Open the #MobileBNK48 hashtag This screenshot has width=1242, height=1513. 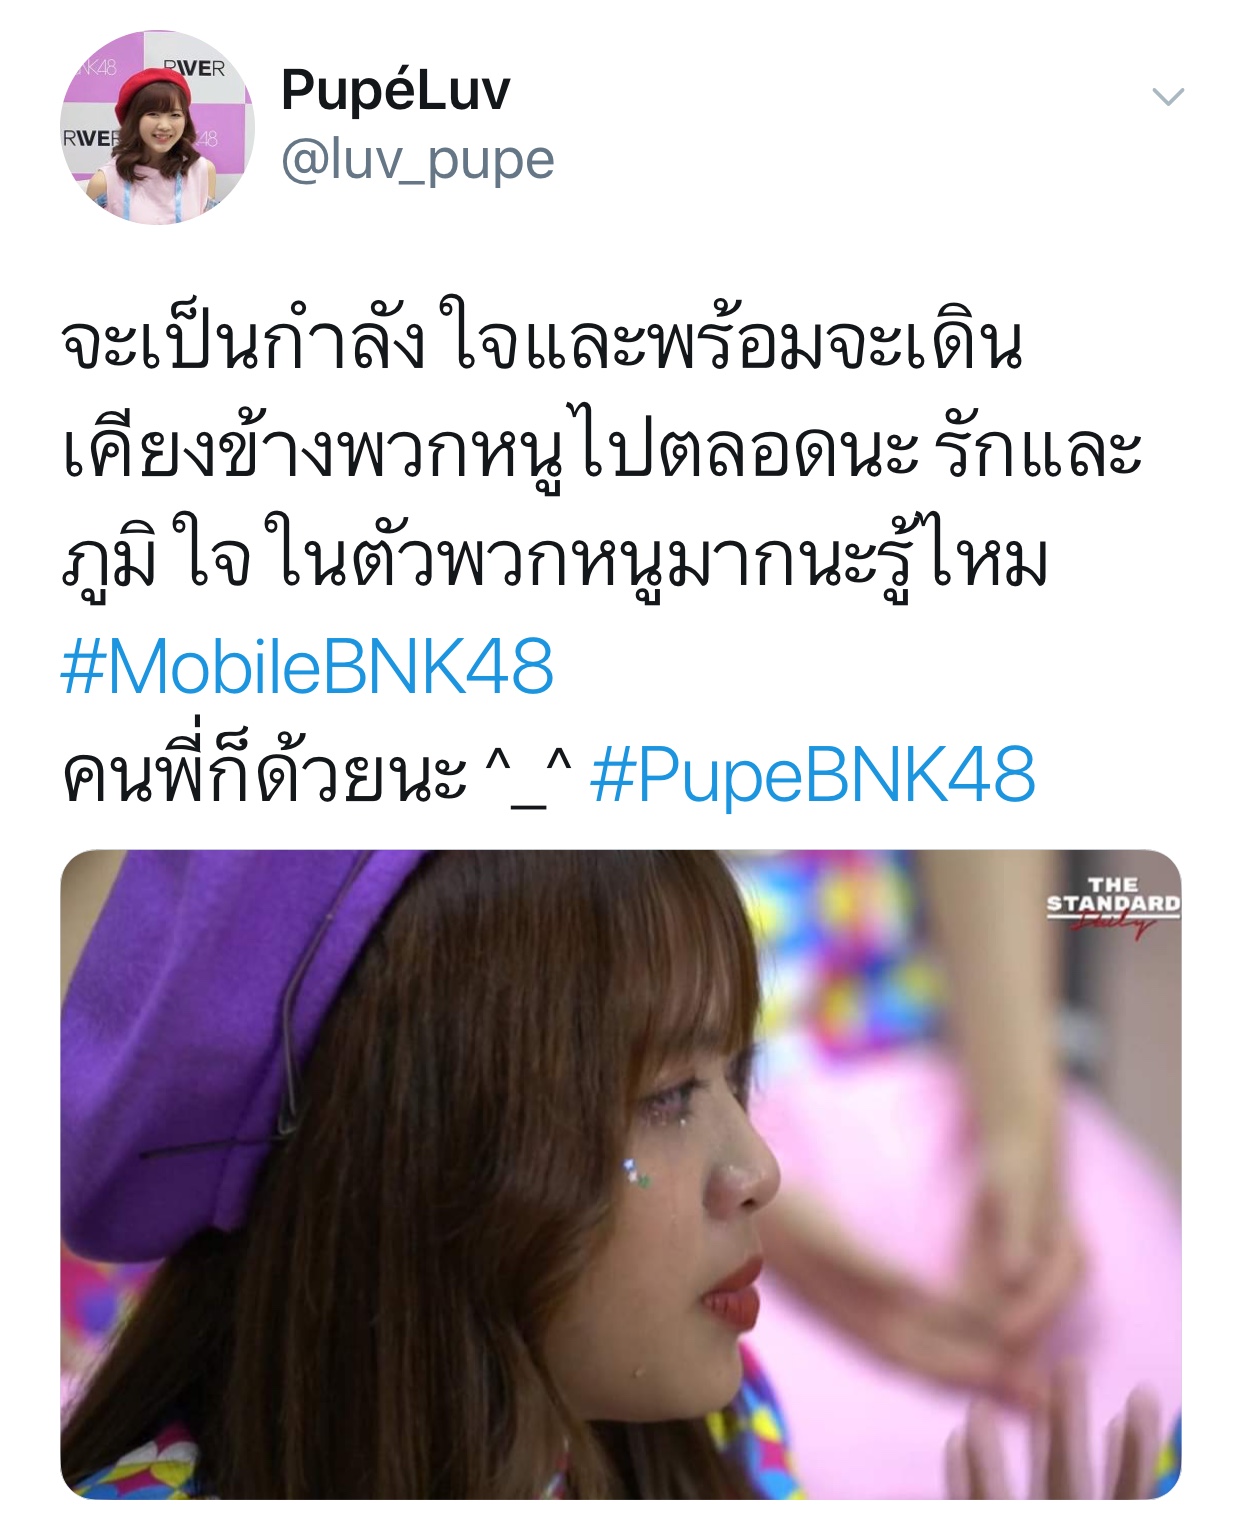[x=307, y=667]
